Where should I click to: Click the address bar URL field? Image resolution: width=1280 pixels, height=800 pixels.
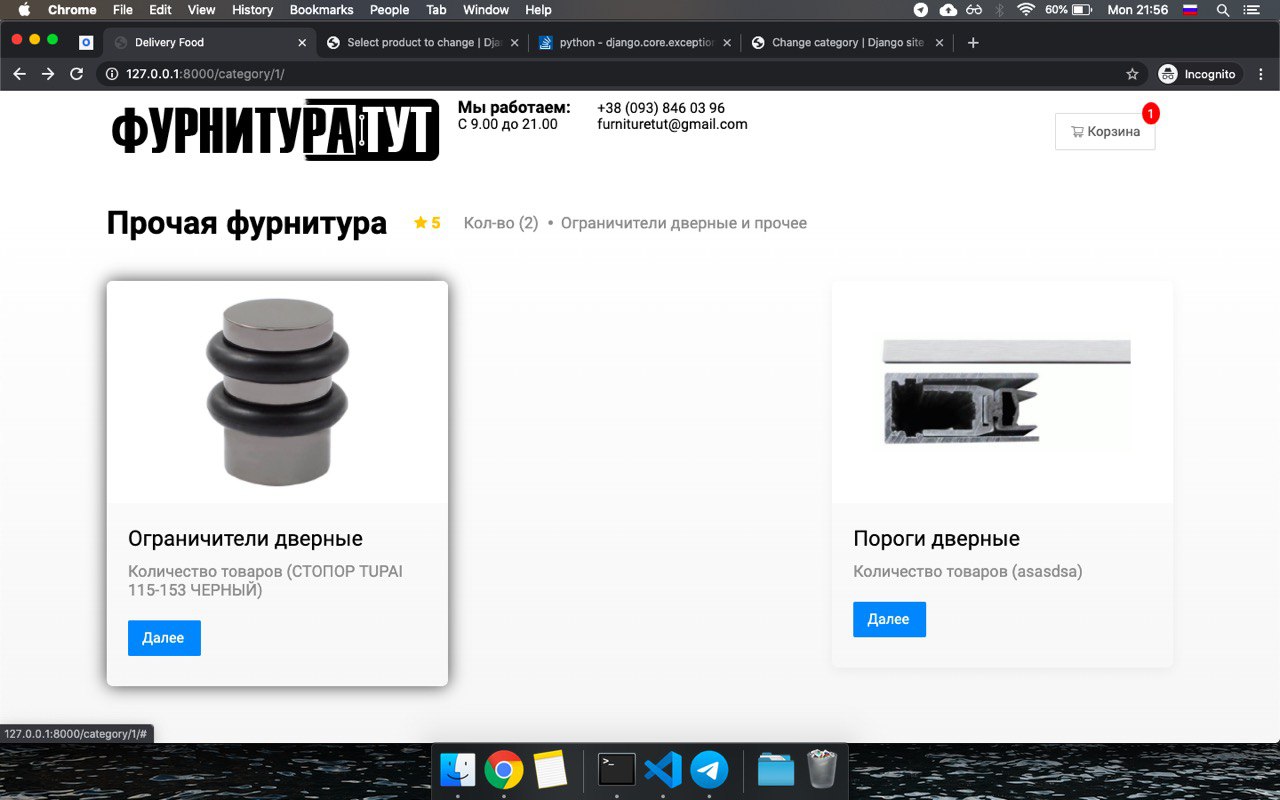tap(620, 74)
